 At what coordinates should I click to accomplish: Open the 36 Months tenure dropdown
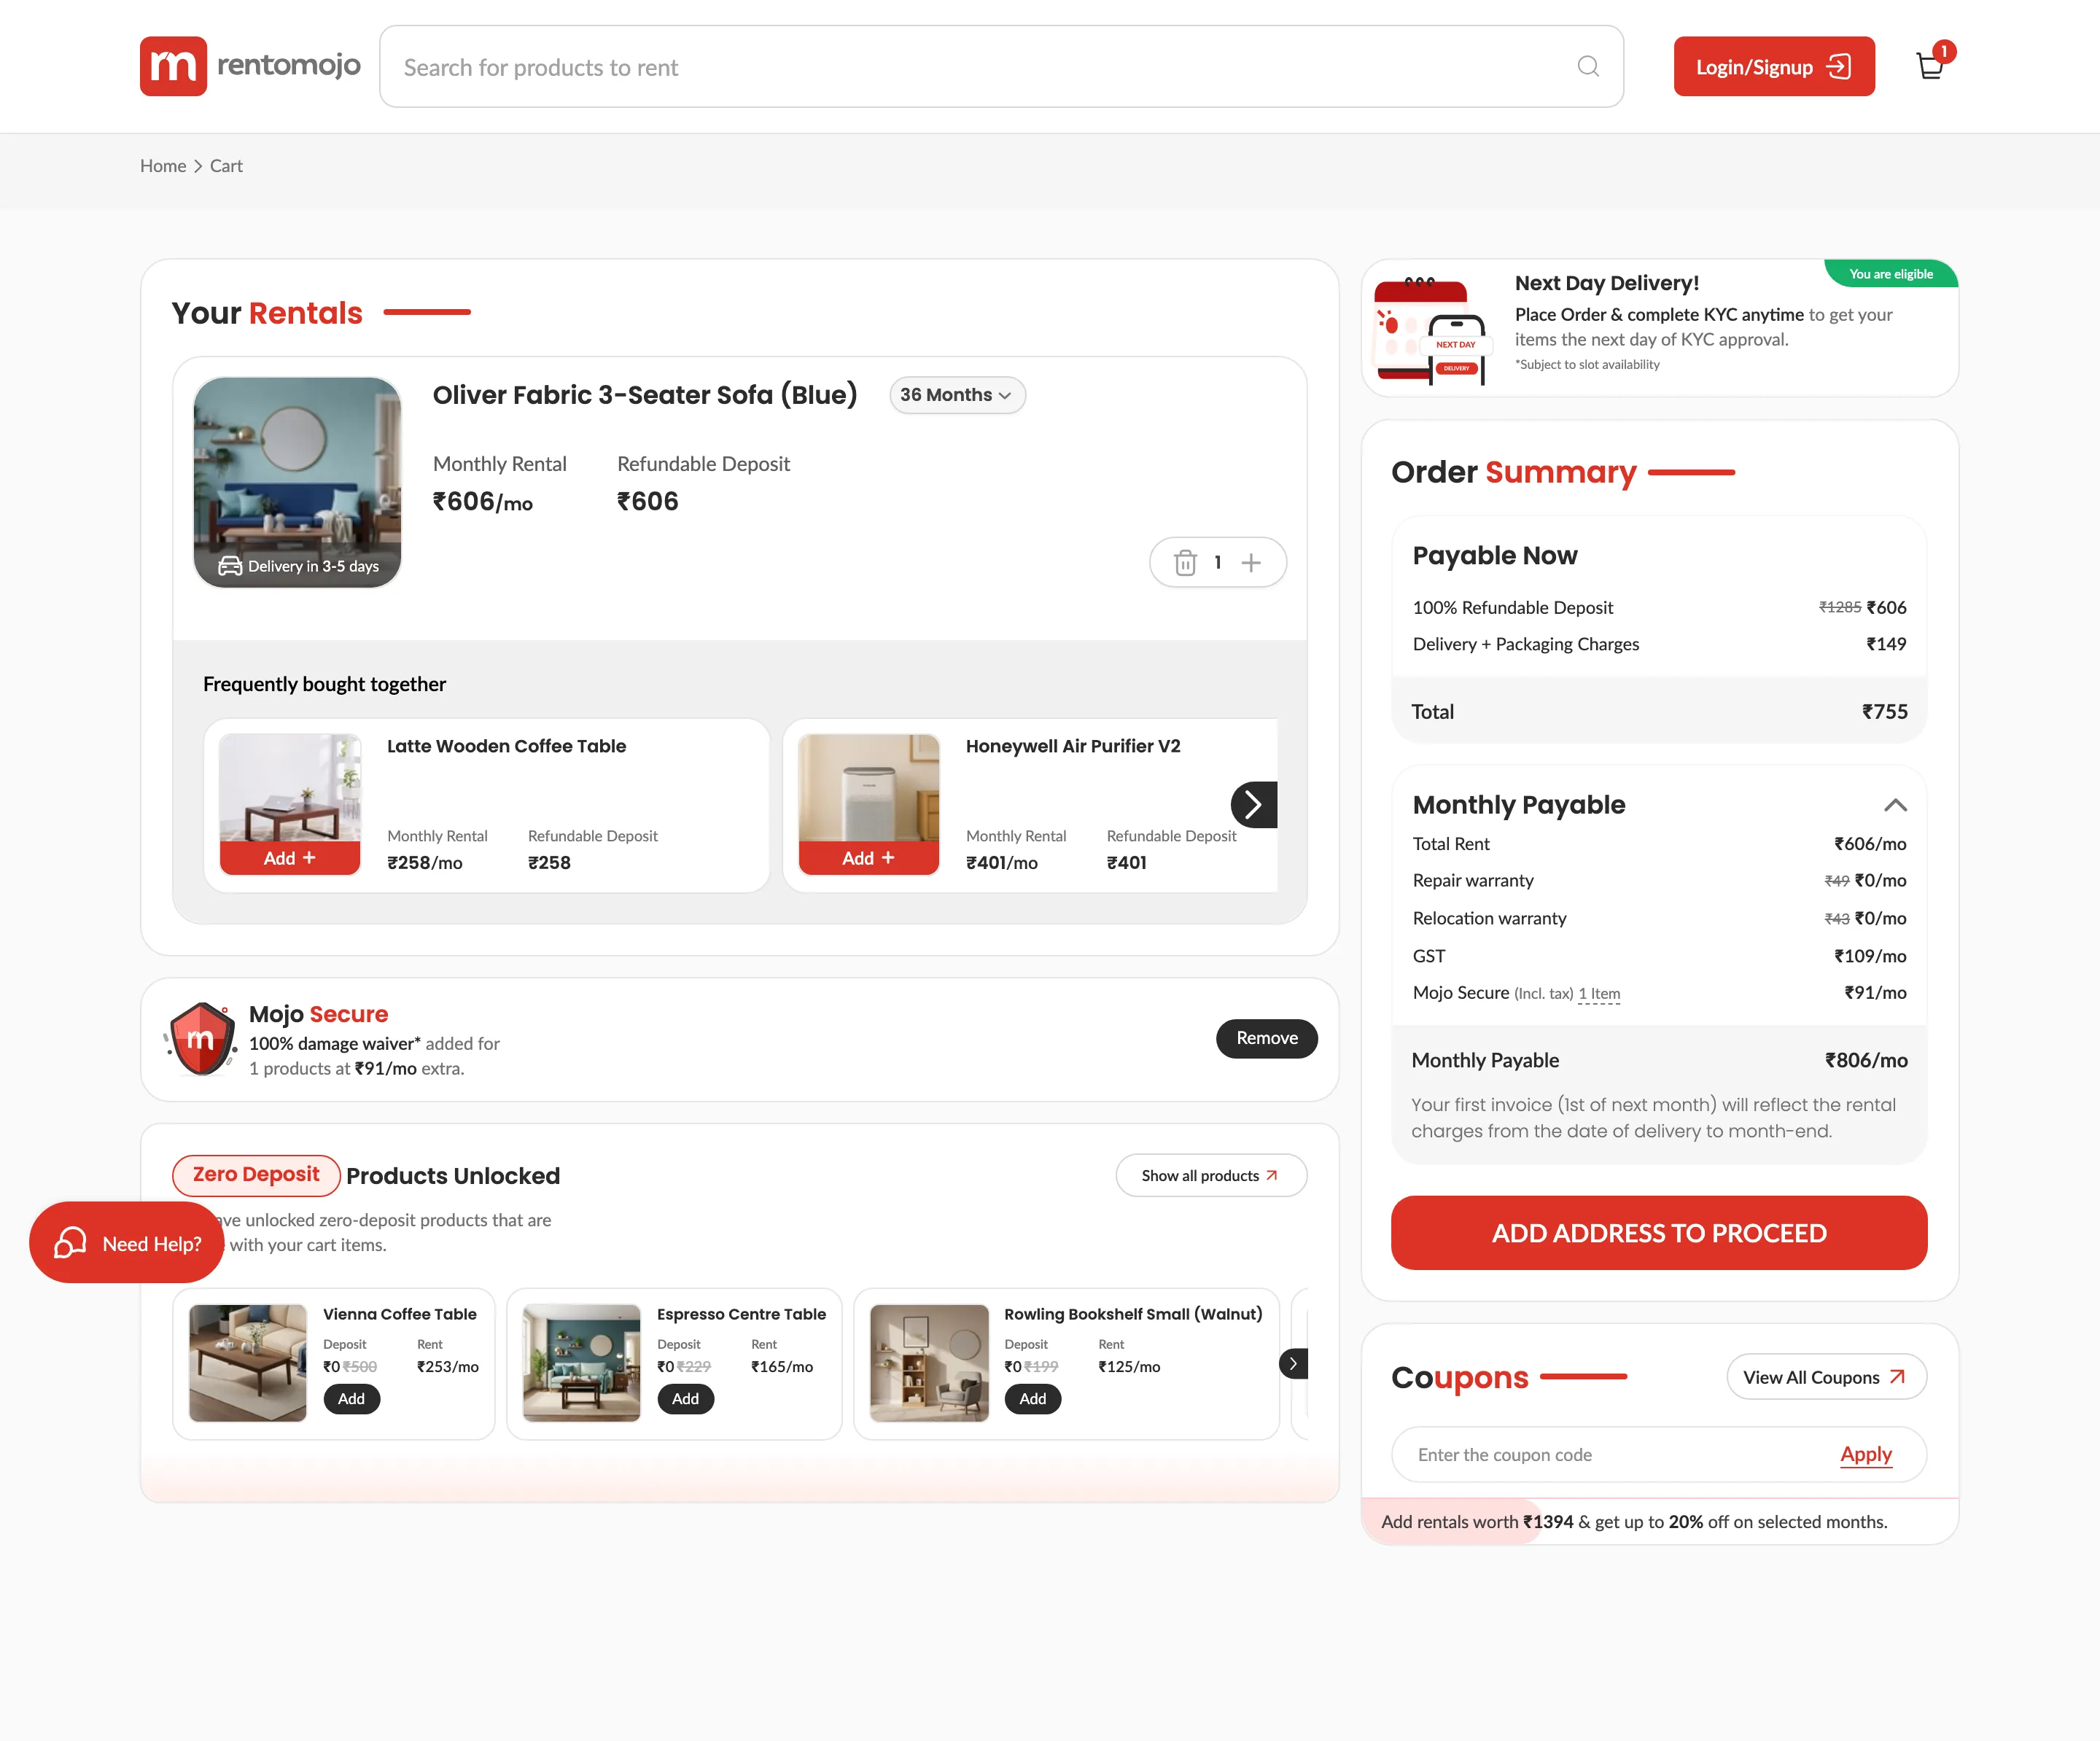point(957,395)
